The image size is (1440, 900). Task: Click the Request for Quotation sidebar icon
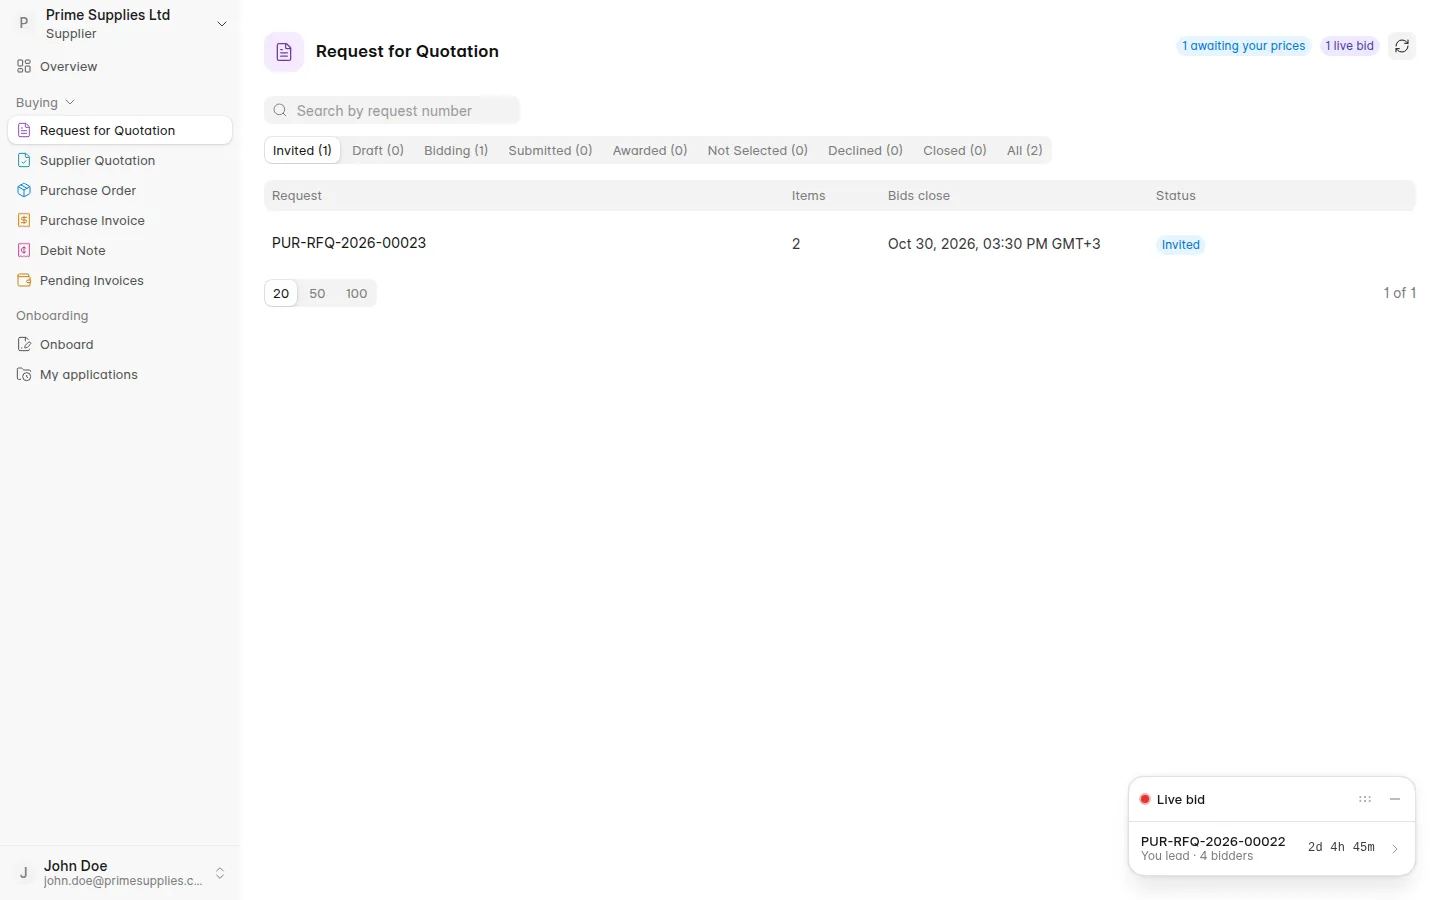pyautogui.click(x=24, y=130)
